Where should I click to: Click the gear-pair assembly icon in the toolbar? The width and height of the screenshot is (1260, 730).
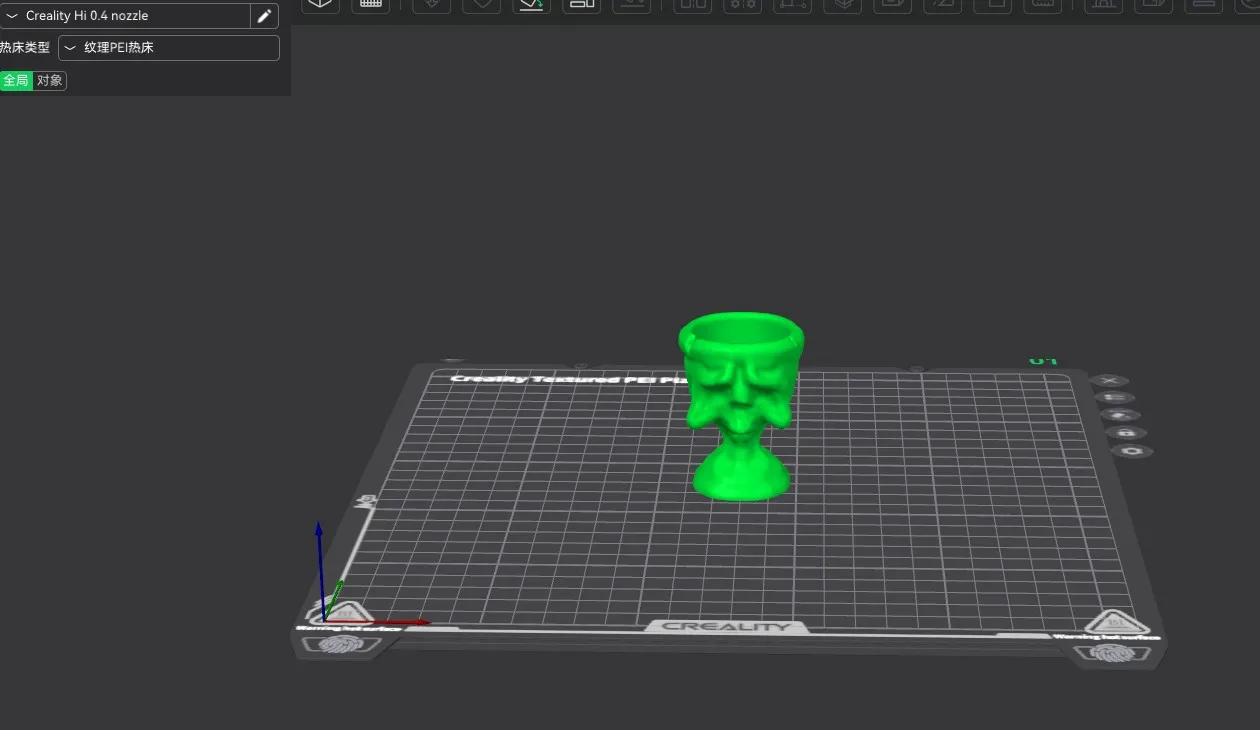tap(741, 6)
